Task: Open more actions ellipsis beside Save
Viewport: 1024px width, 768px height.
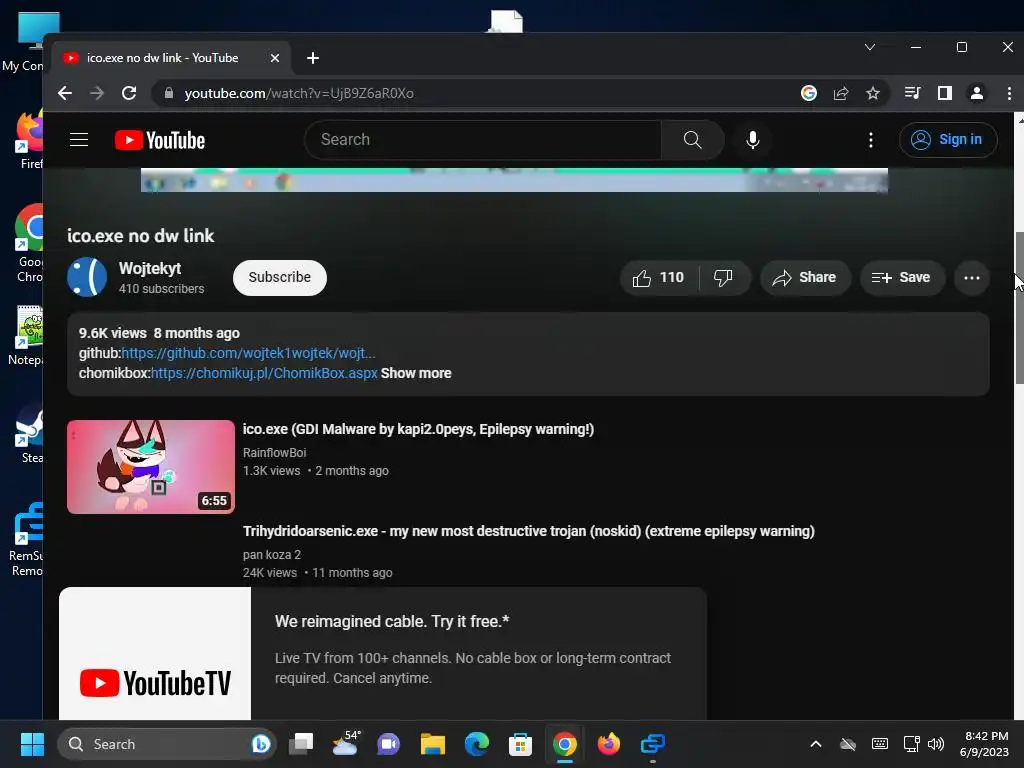Action: [x=972, y=278]
